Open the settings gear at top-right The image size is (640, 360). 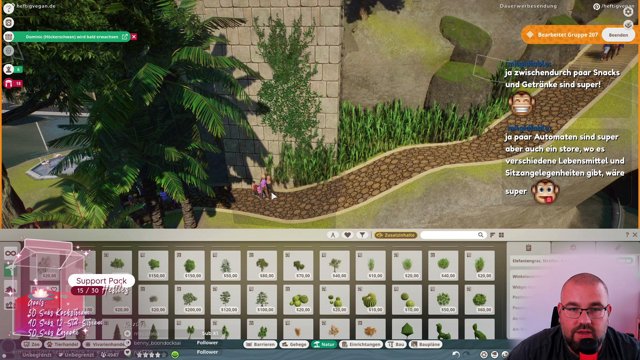(x=628, y=11)
